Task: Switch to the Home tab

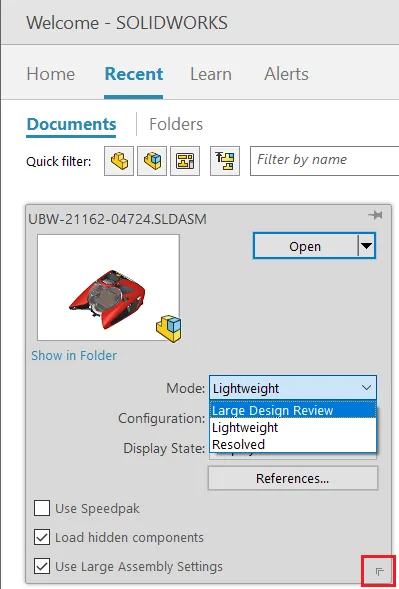Action: [x=51, y=74]
